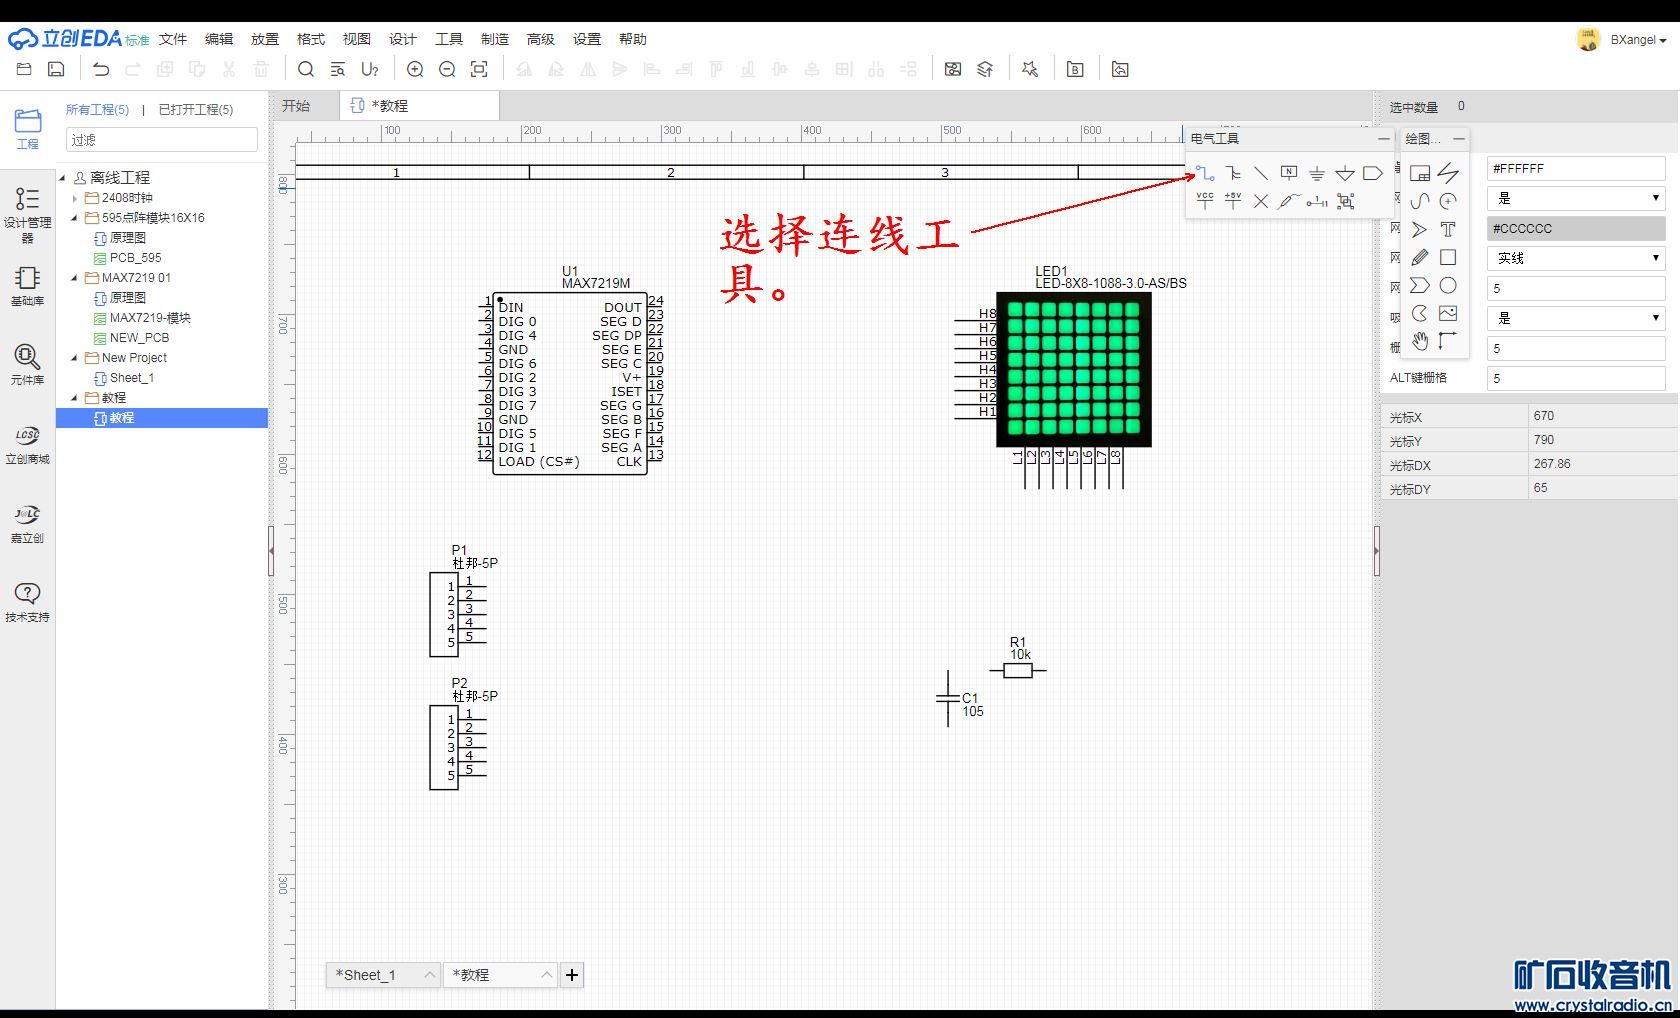The height and width of the screenshot is (1018, 1680).
Task: Open 技术支持 in left sidebar
Action: (x=27, y=602)
